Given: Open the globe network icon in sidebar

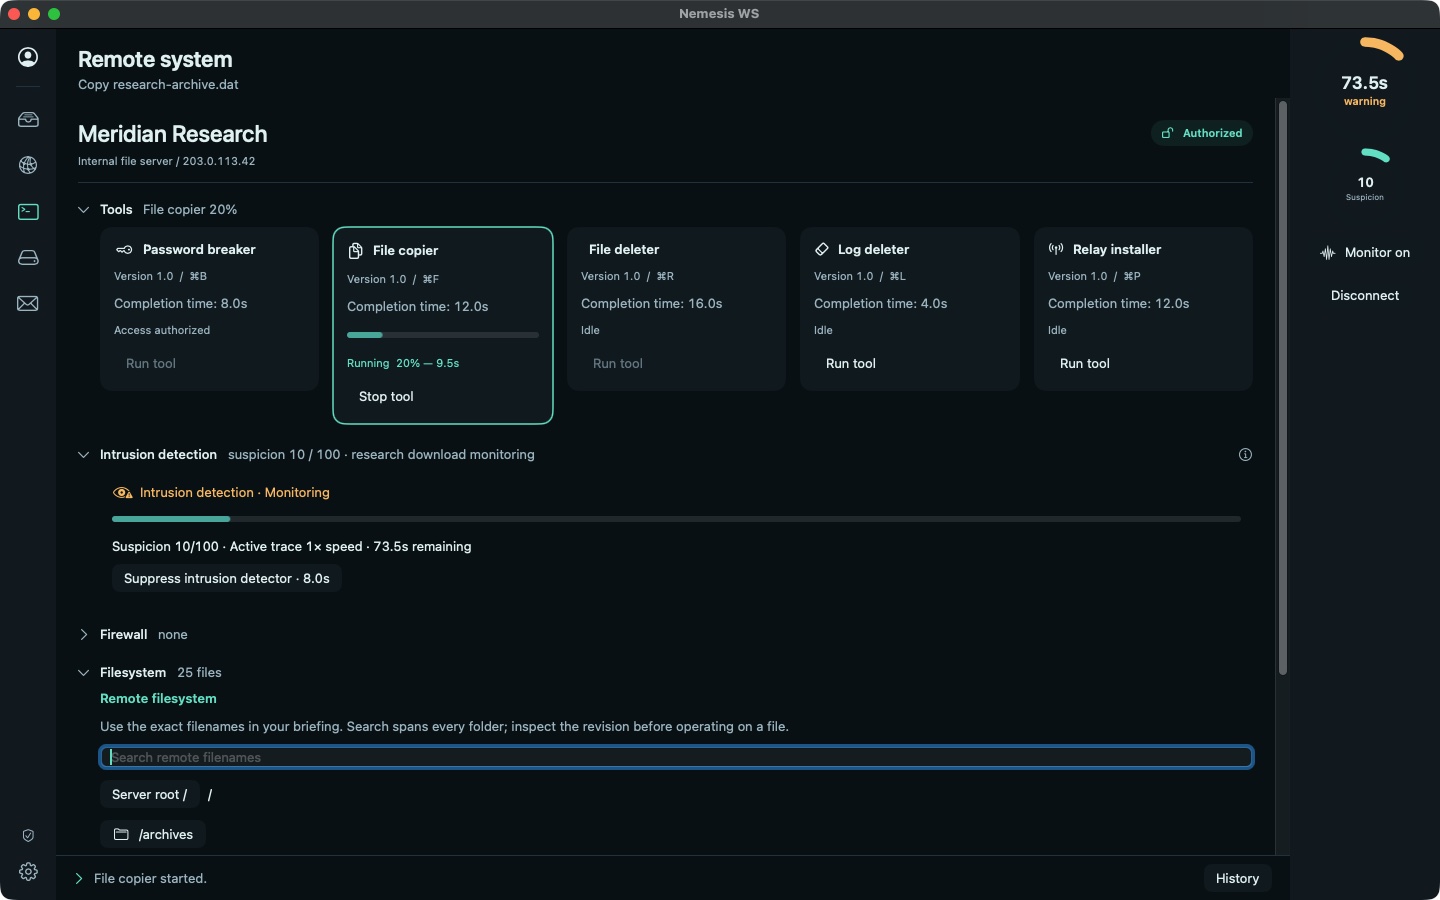Looking at the screenshot, I should (28, 165).
